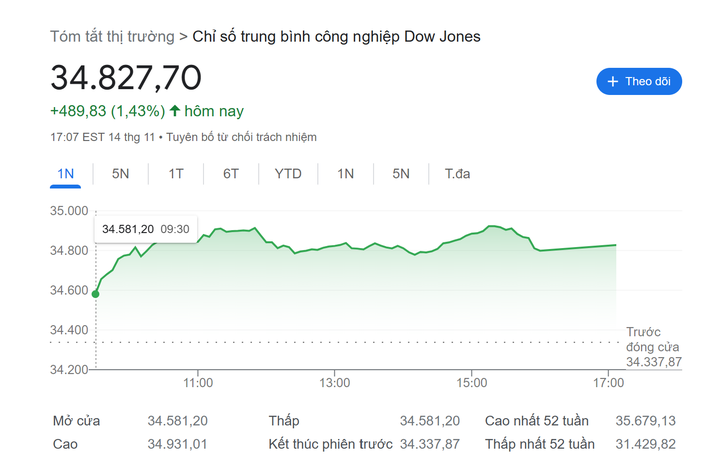The image size is (720, 470).
Task: Select the 1N tab right after YTD
Action: point(346,174)
